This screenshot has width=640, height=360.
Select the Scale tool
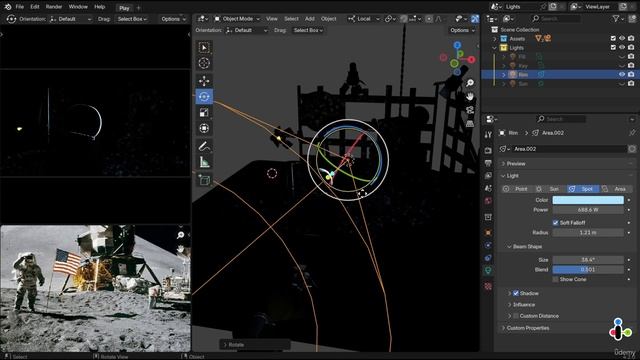204,112
